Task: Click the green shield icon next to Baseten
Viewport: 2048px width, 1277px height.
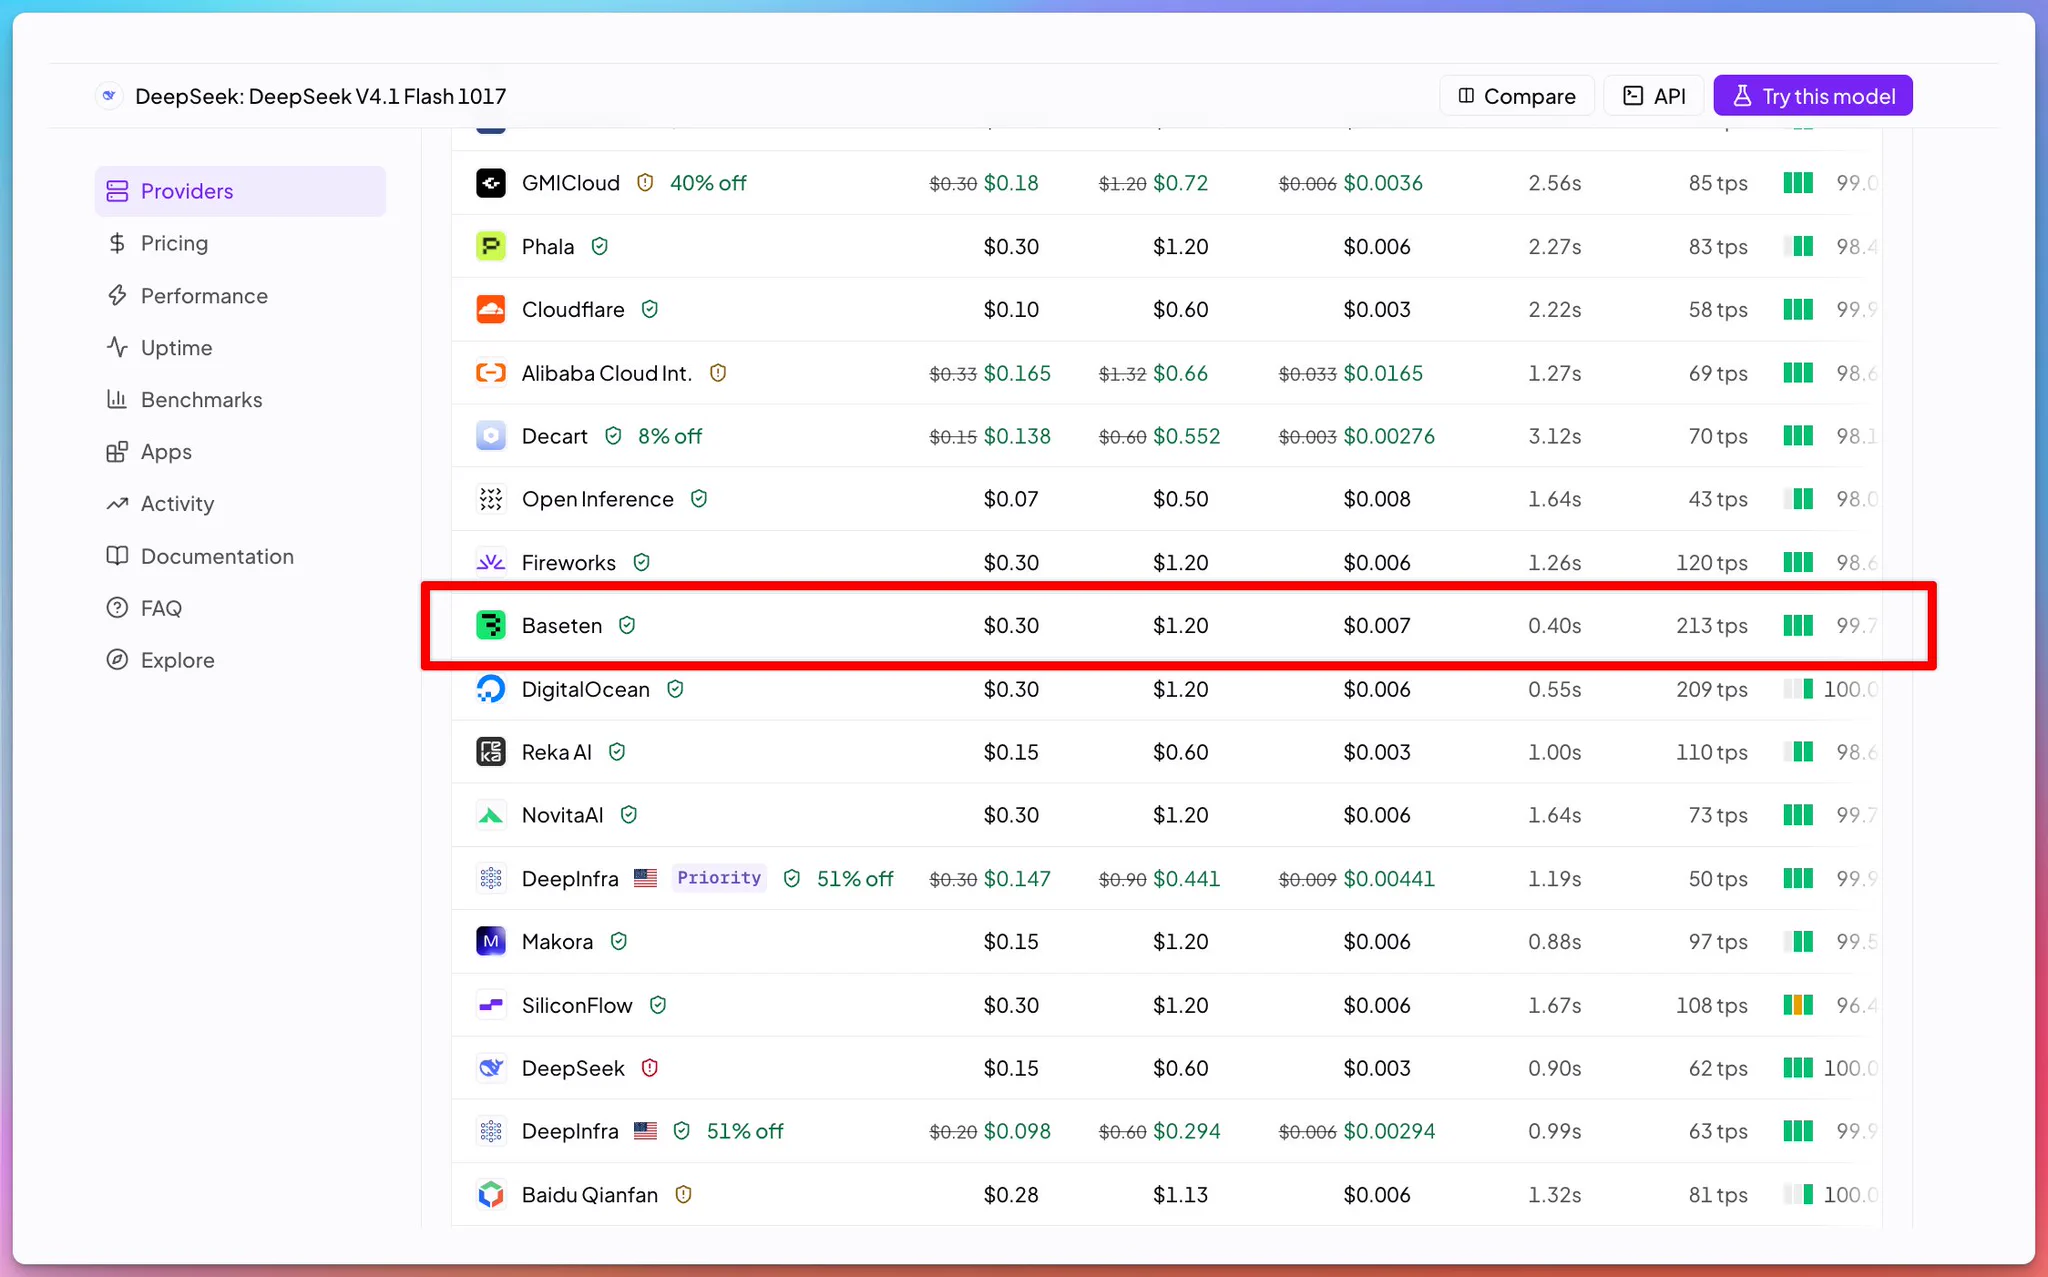Action: (627, 625)
